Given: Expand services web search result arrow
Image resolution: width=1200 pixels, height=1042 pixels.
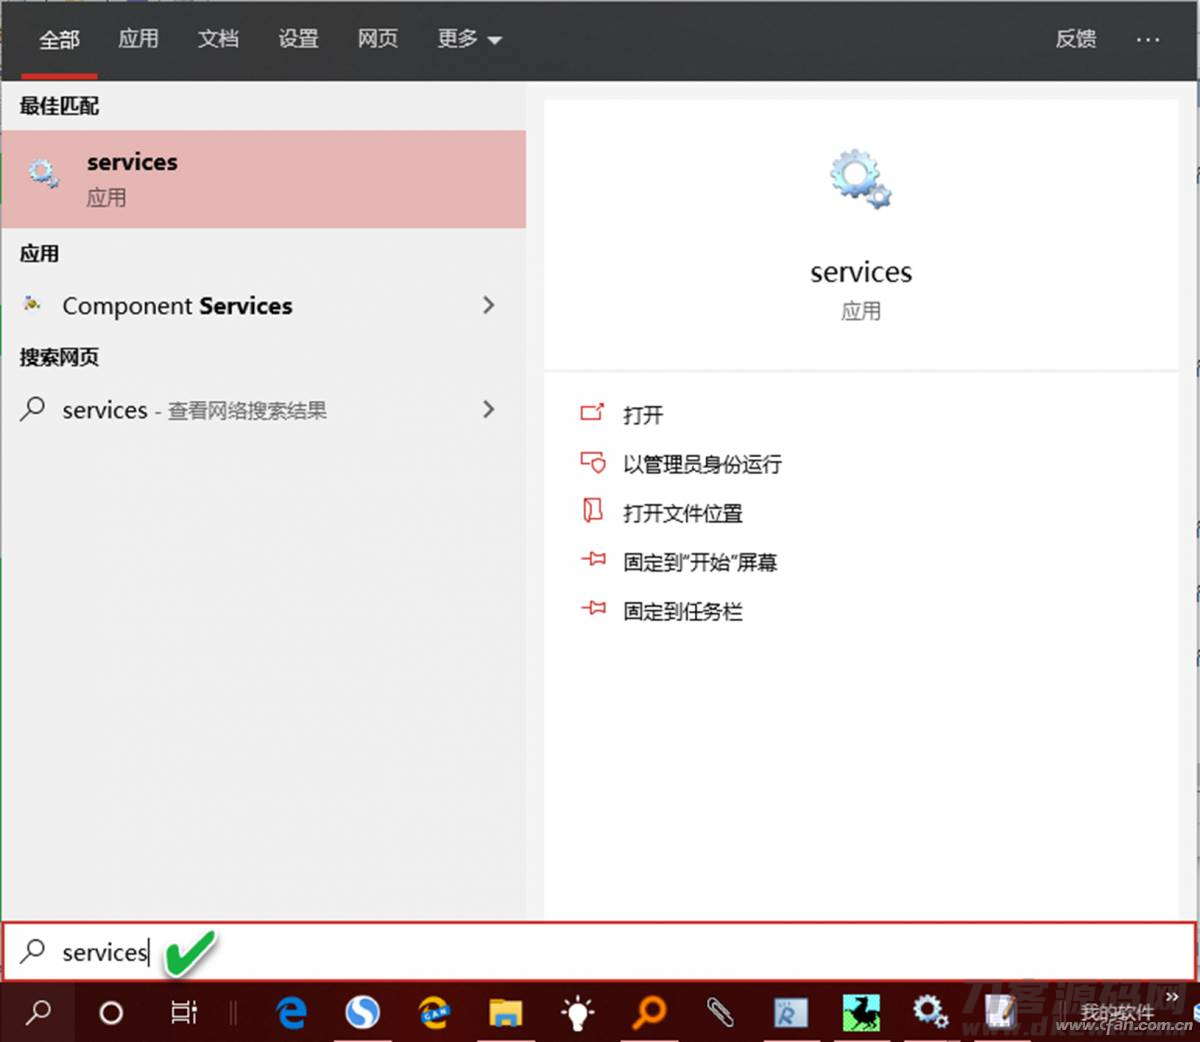Looking at the screenshot, I should coord(488,408).
